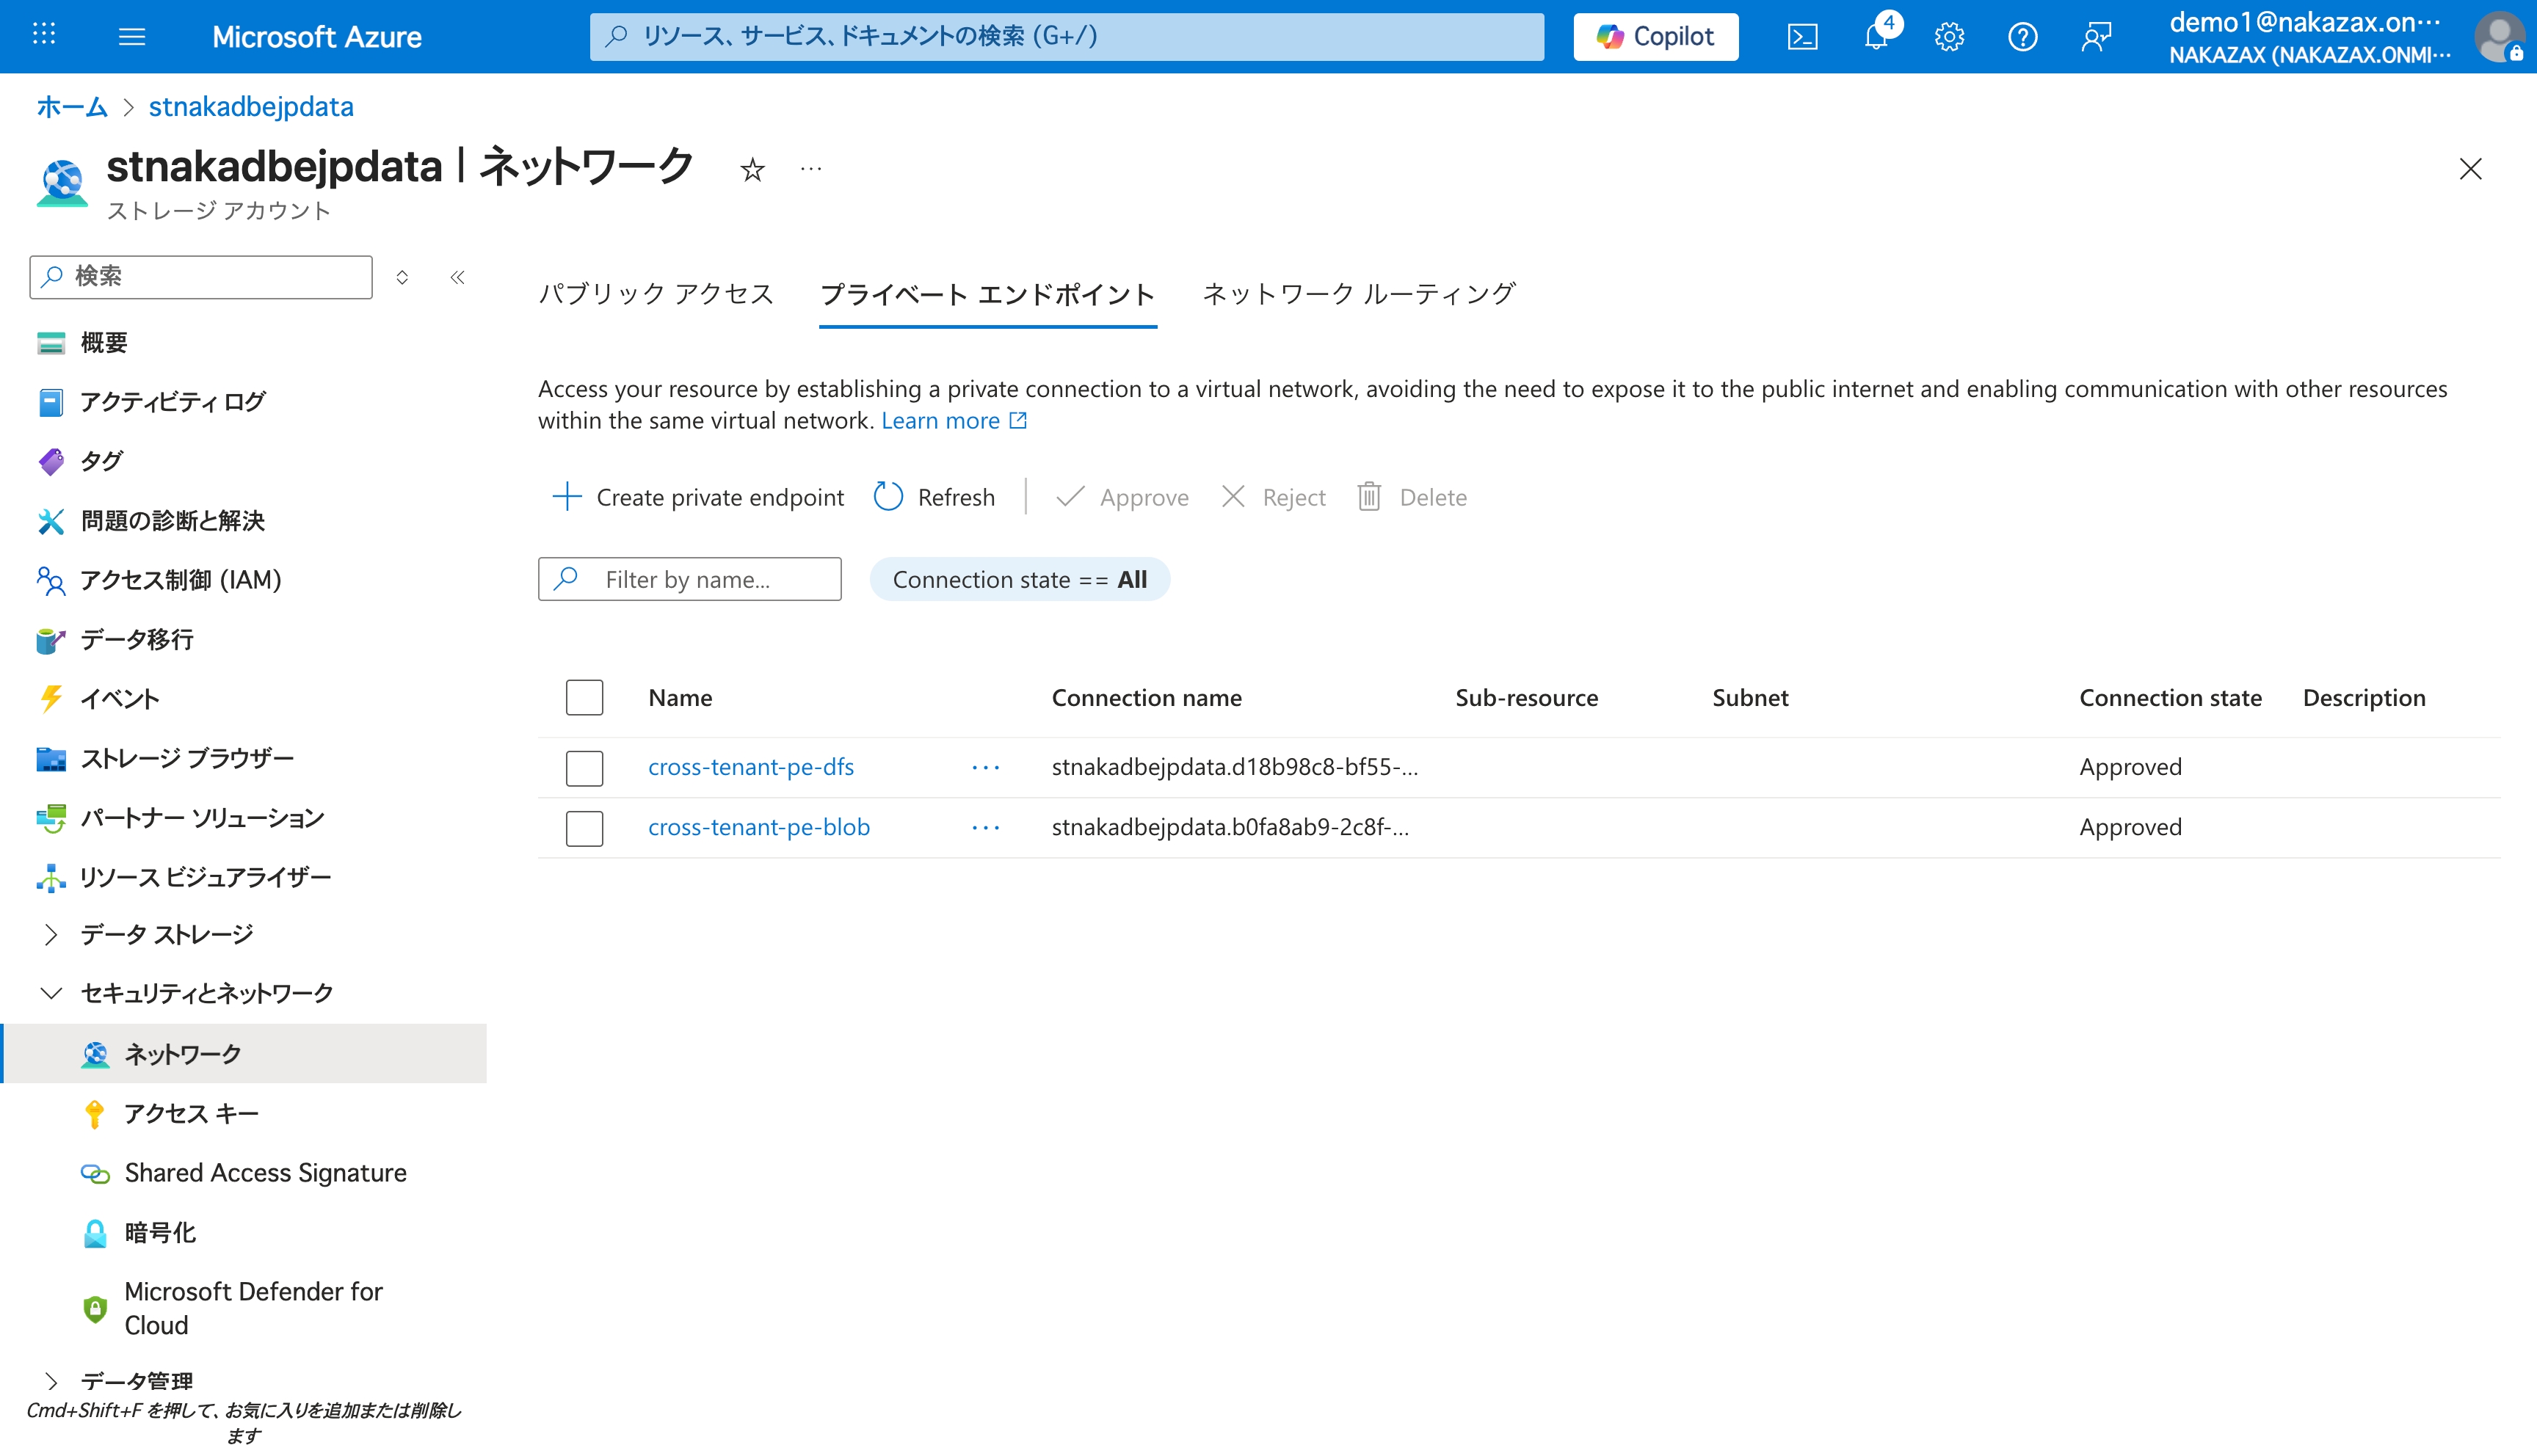Image resolution: width=2537 pixels, height=1456 pixels.
Task: Tick the select-all header checkbox
Action: click(x=584, y=698)
